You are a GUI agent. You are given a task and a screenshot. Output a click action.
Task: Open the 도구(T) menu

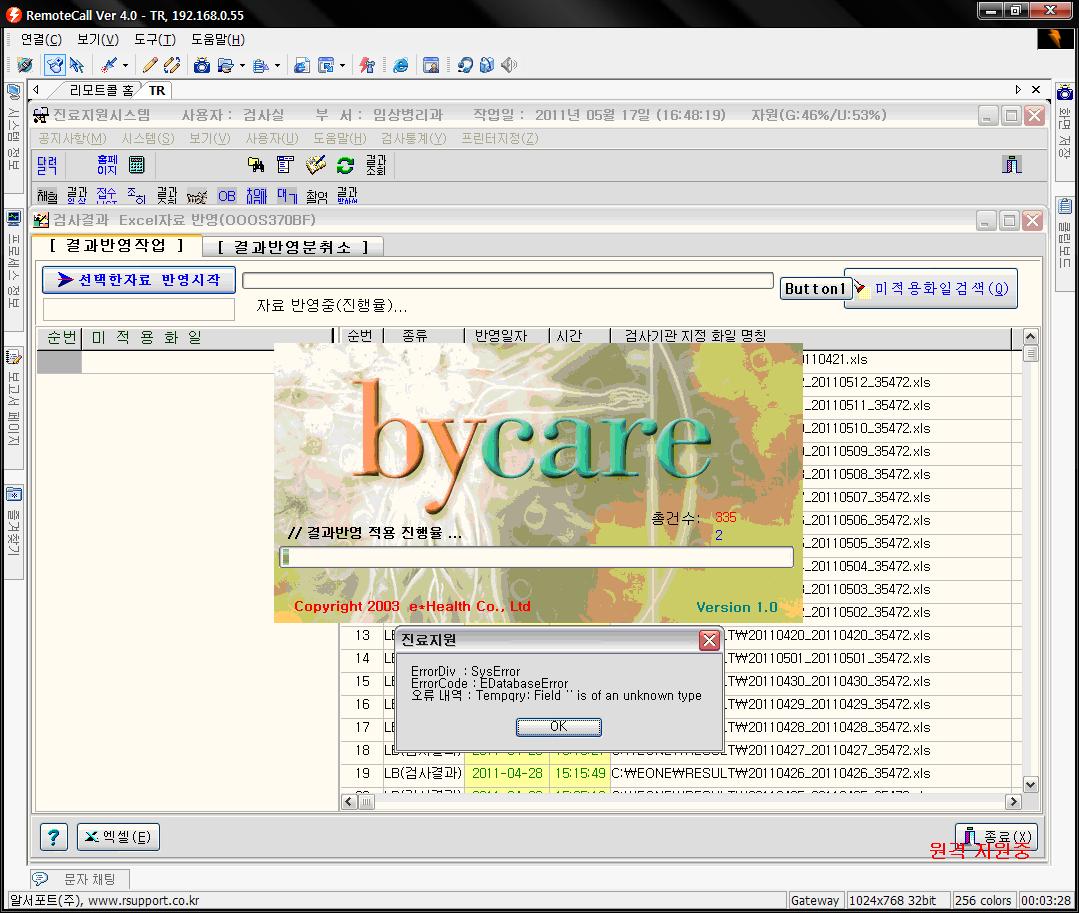click(154, 40)
